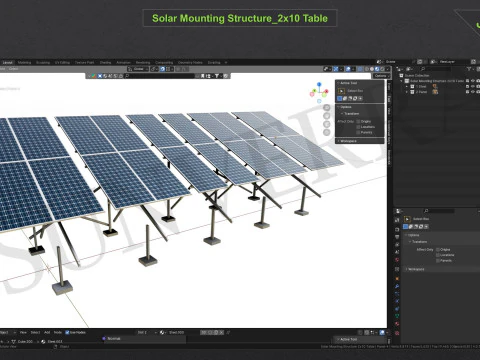The height and width of the screenshot is (360, 480).
Task: Open the viewport Options dropdown
Action: (x=381, y=76)
